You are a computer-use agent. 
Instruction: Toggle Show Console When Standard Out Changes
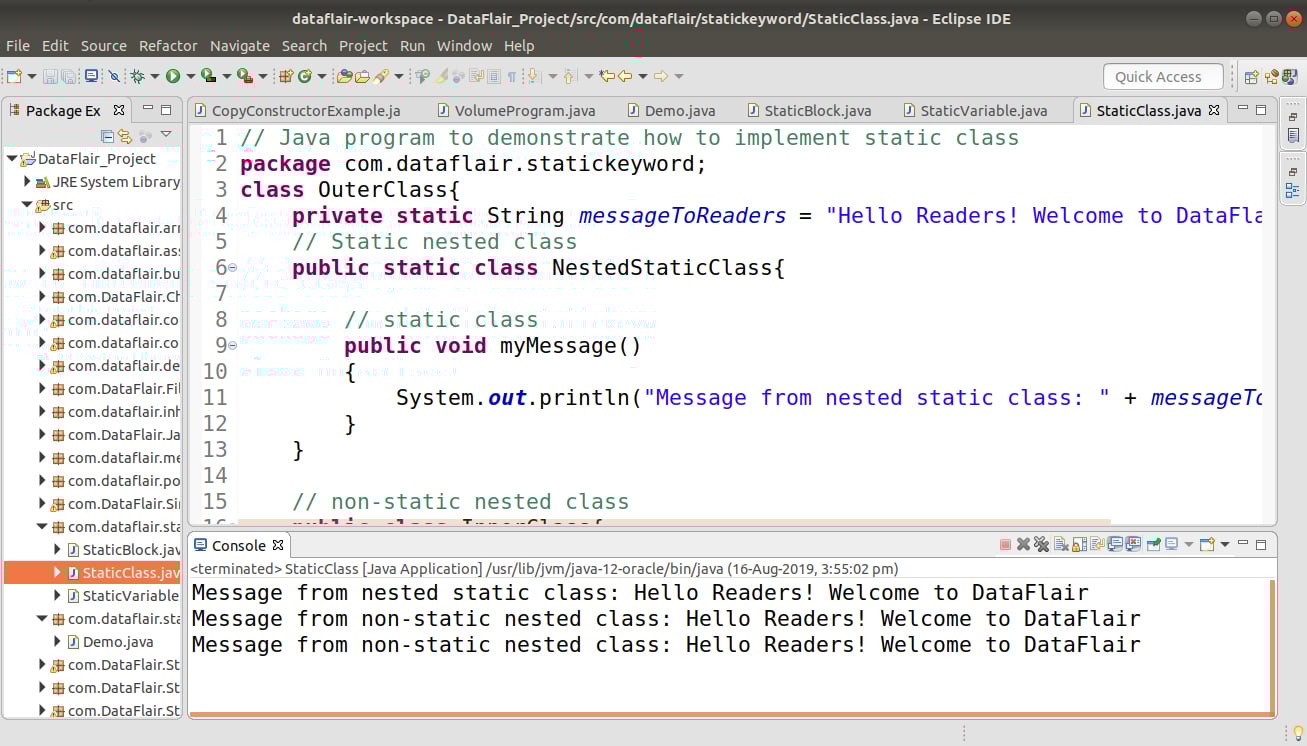point(1115,544)
